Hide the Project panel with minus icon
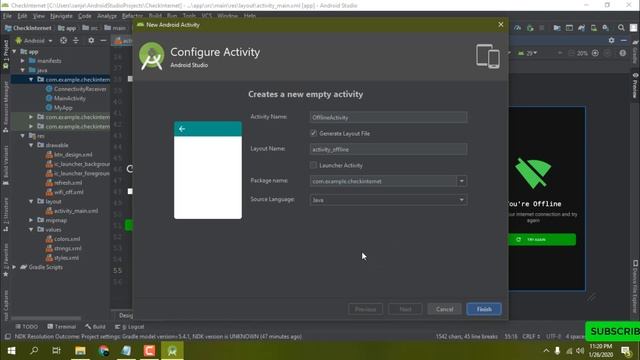The image size is (640, 360). (x=103, y=40)
